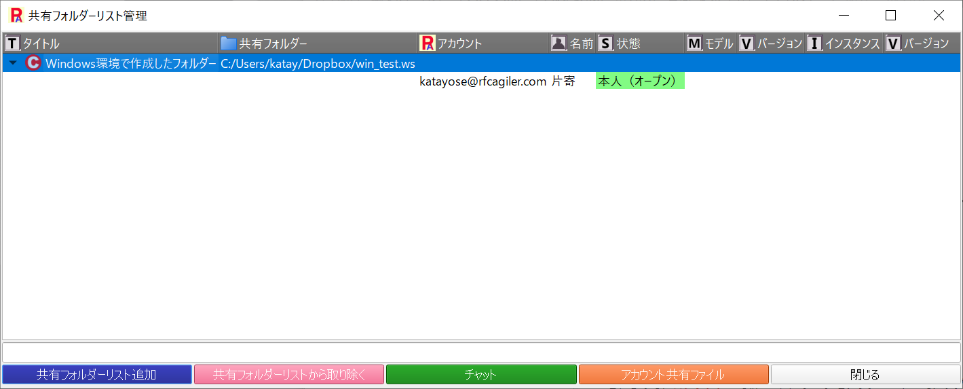Click the S icon in the 状態 header
The height and width of the screenshot is (389, 963).
(605, 44)
